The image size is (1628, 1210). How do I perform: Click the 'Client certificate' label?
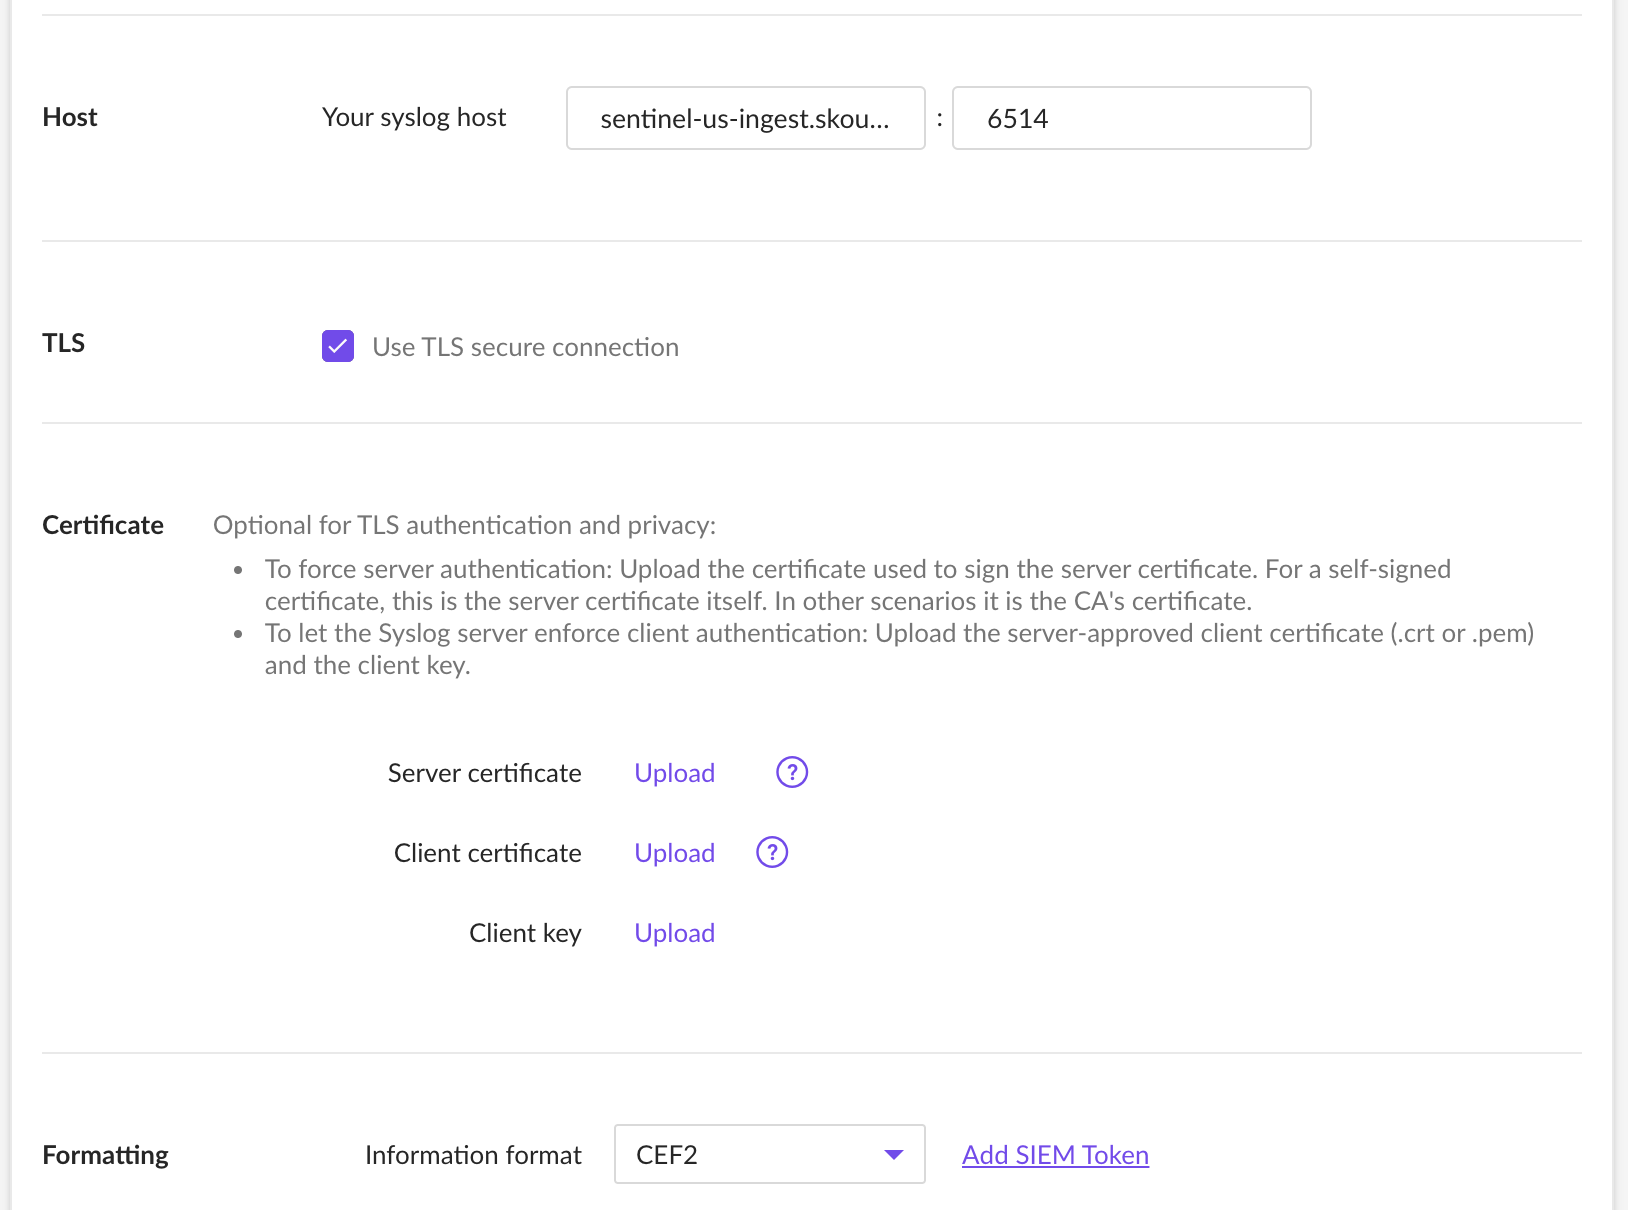488,853
